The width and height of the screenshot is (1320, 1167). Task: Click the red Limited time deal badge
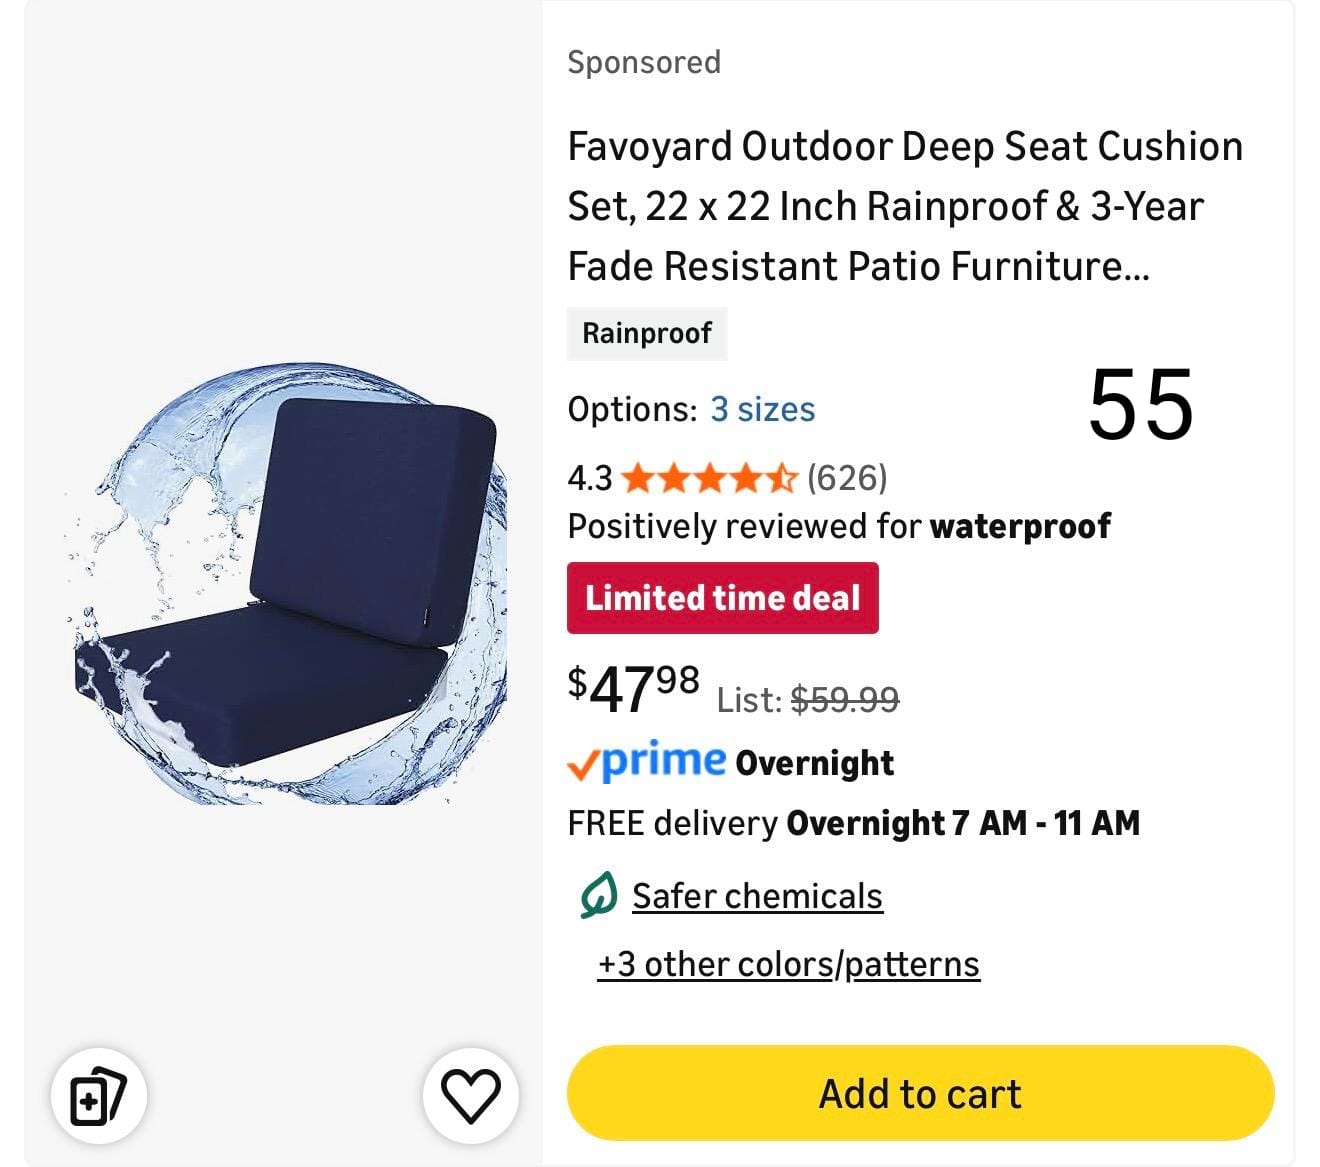[x=722, y=598]
